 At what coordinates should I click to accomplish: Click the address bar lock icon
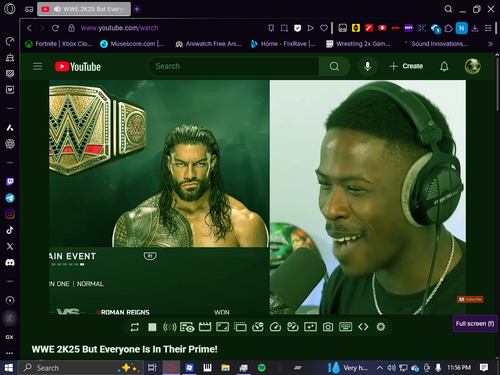click(x=71, y=28)
